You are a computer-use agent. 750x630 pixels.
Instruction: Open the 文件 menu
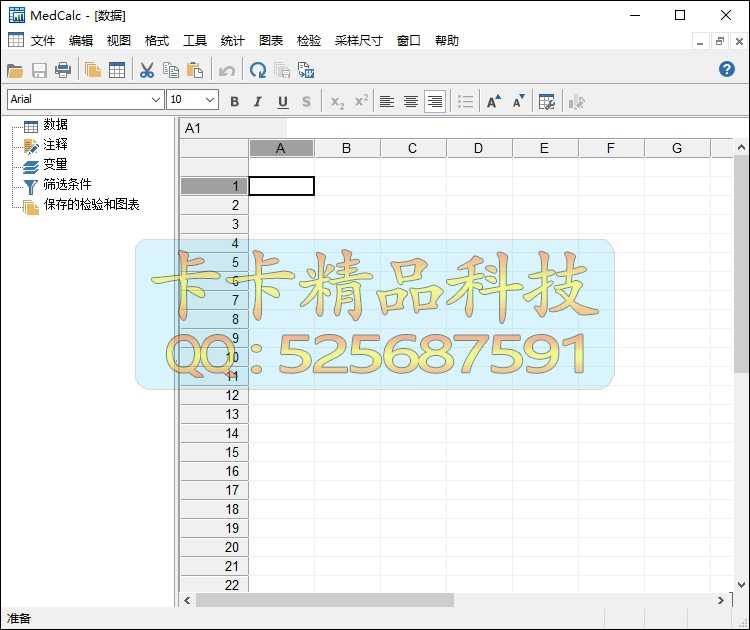[43, 41]
